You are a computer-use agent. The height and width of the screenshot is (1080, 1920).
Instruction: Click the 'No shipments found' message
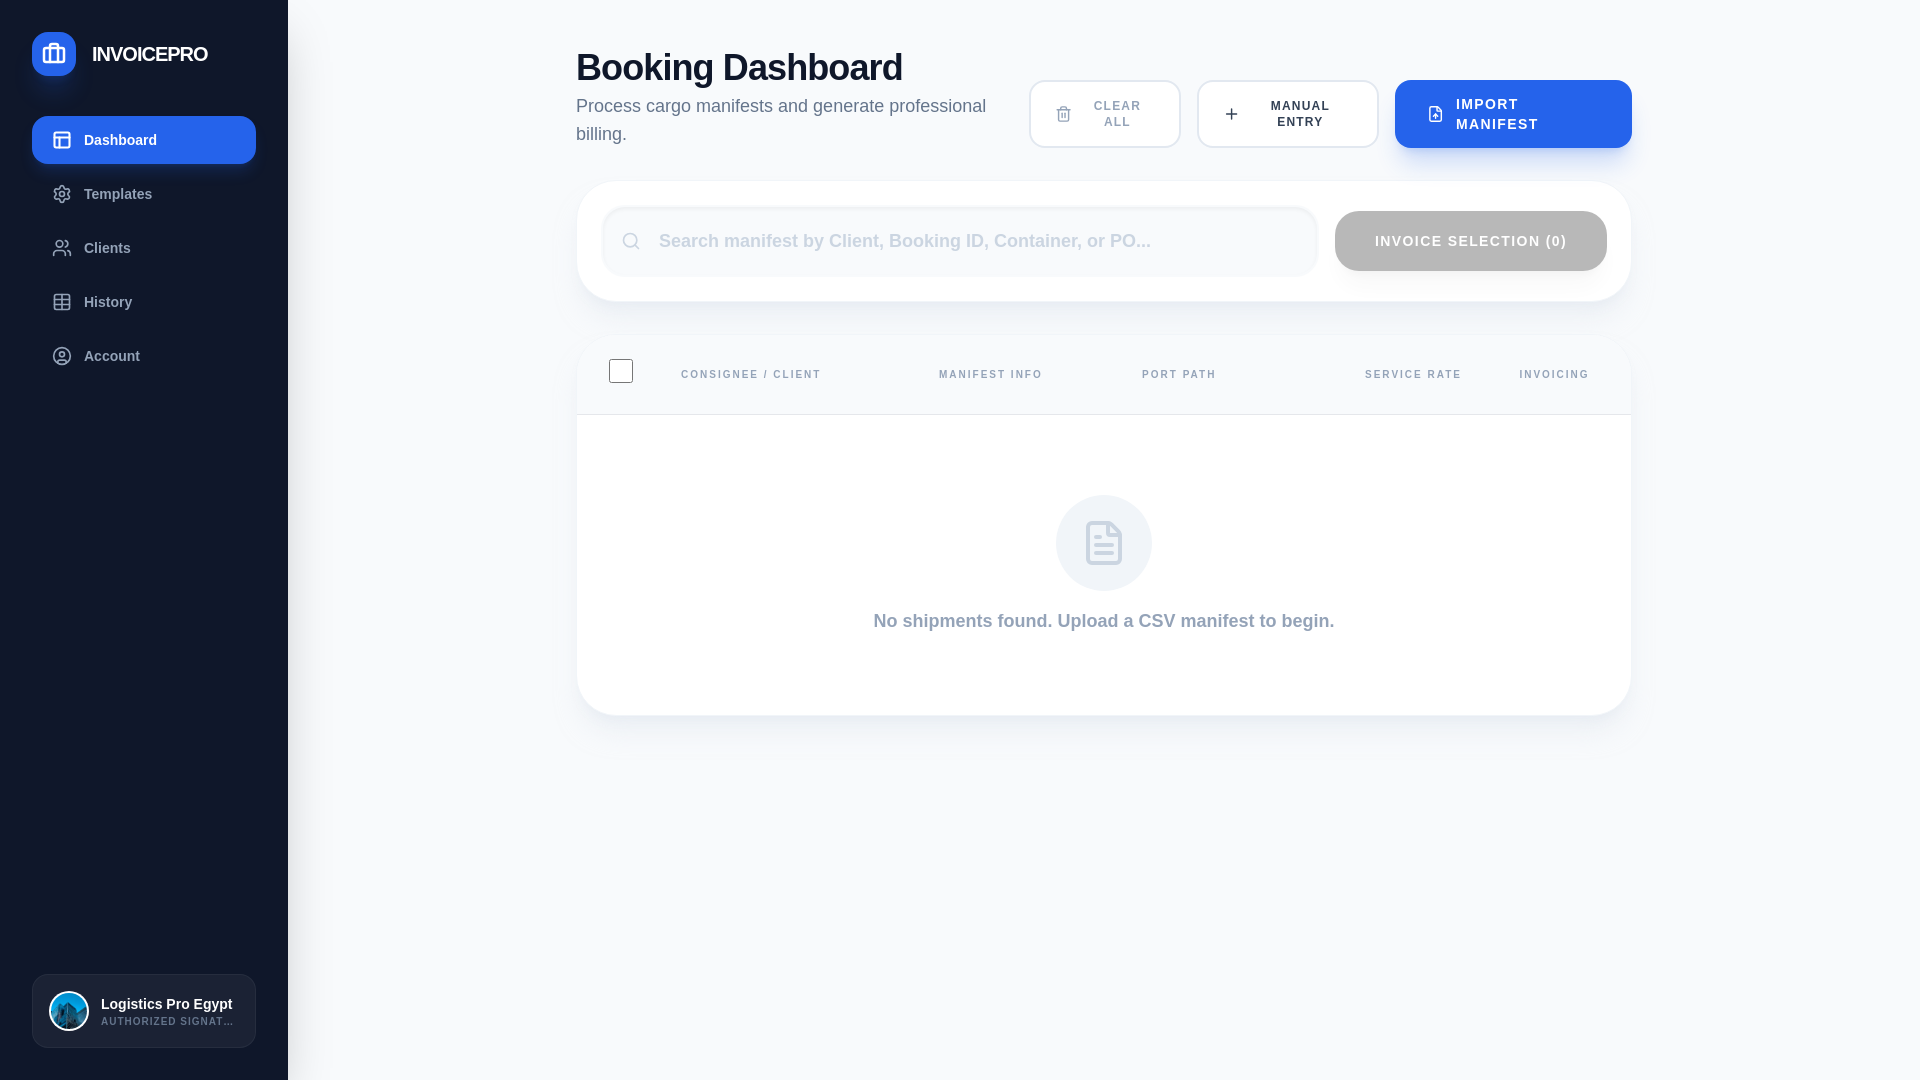(1104, 621)
